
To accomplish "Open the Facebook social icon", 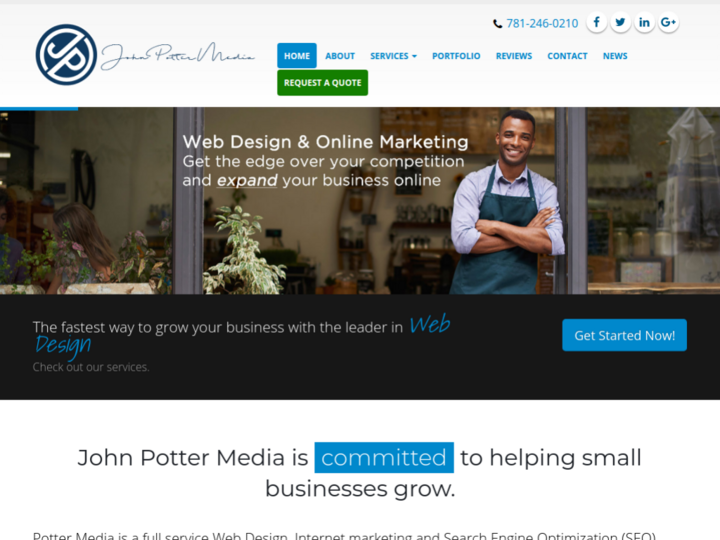I will pos(596,22).
